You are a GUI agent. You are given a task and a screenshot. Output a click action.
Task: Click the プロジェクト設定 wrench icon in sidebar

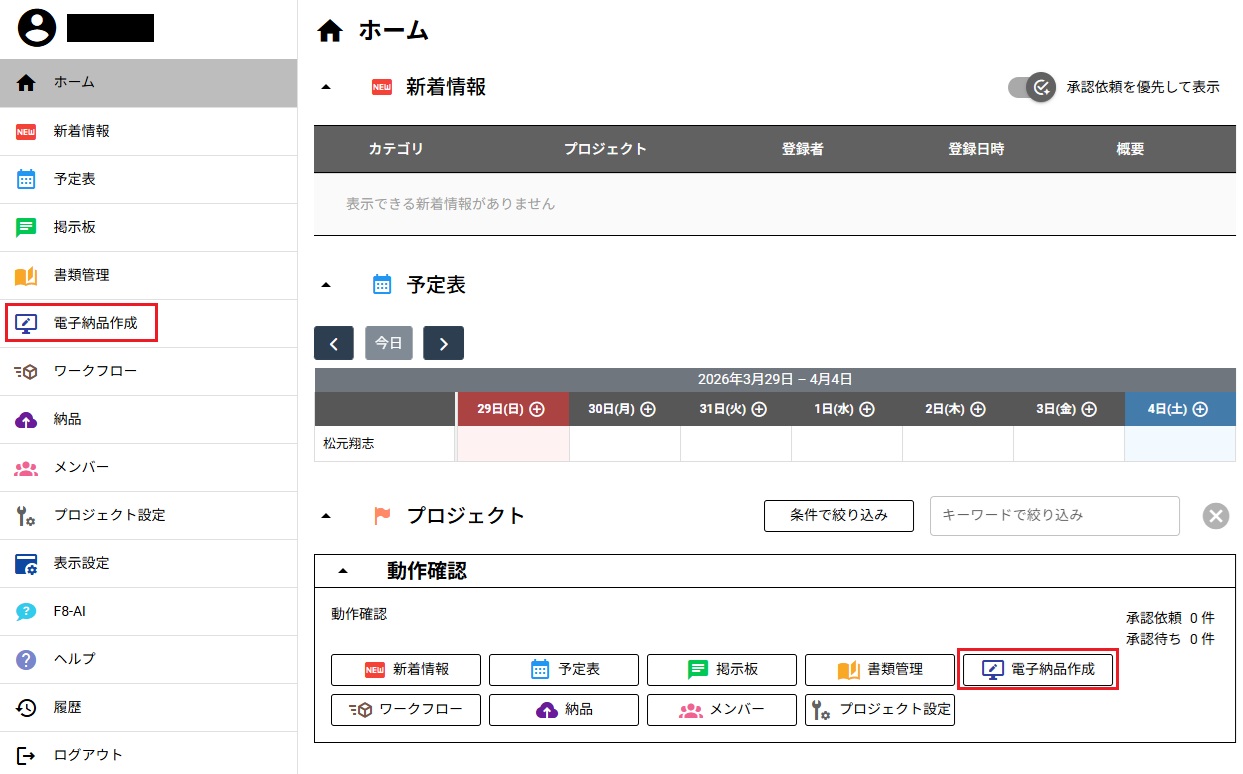point(26,516)
